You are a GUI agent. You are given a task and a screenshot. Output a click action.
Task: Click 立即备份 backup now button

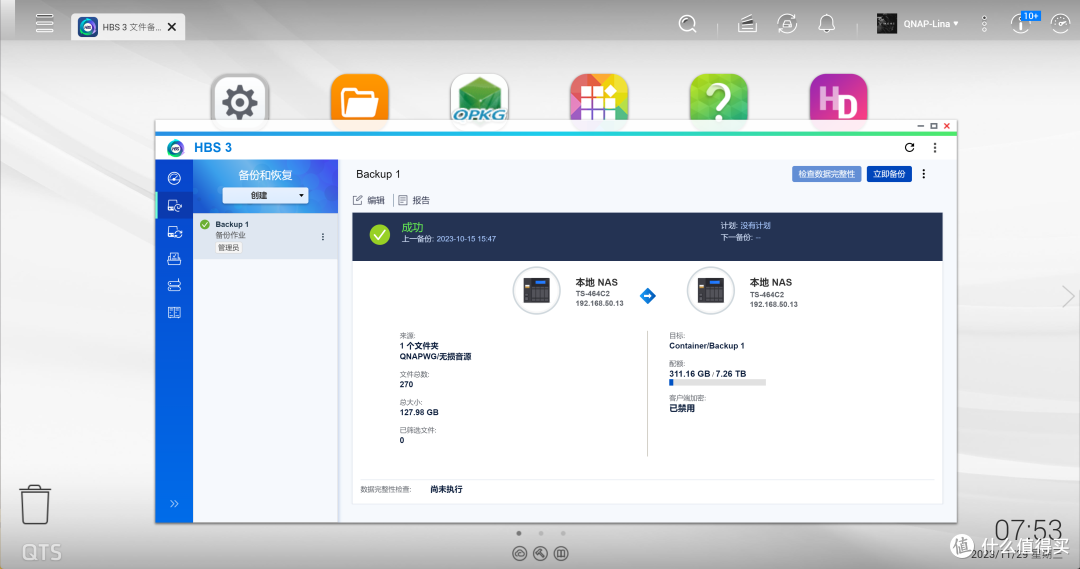(889, 174)
